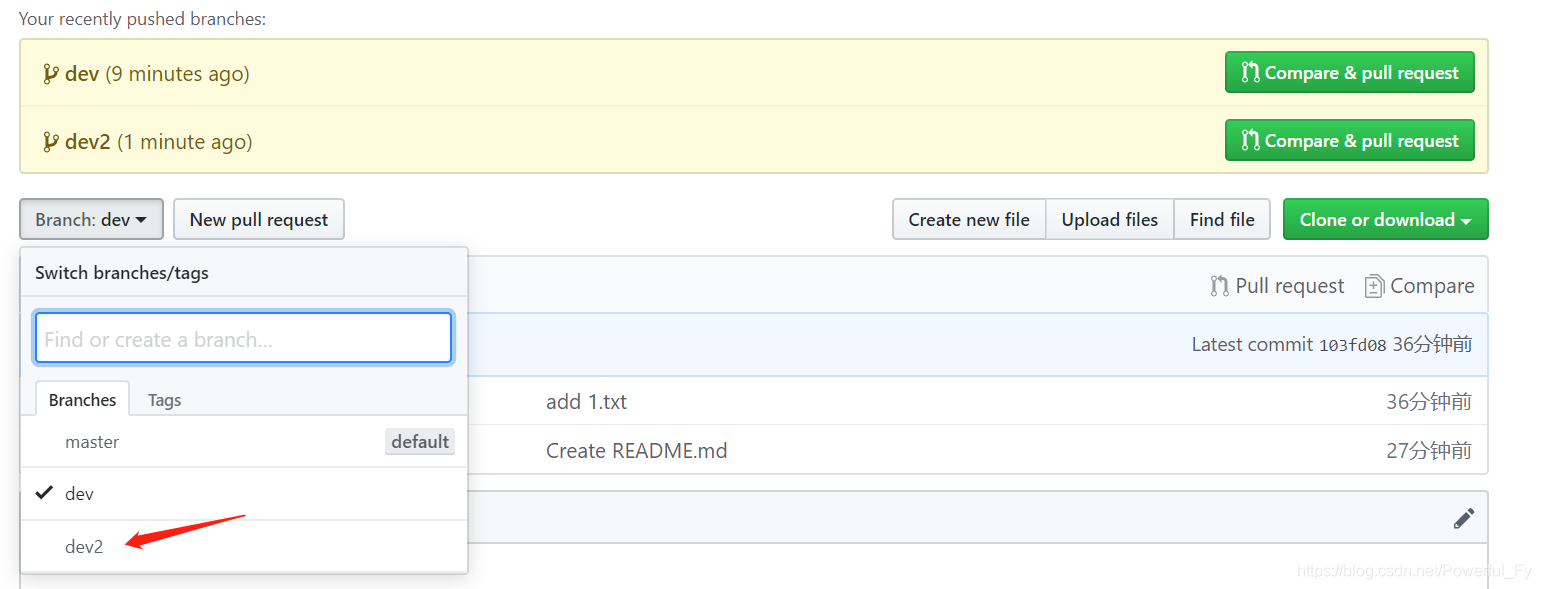Open the 'Create README.md' commit message

(636, 451)
